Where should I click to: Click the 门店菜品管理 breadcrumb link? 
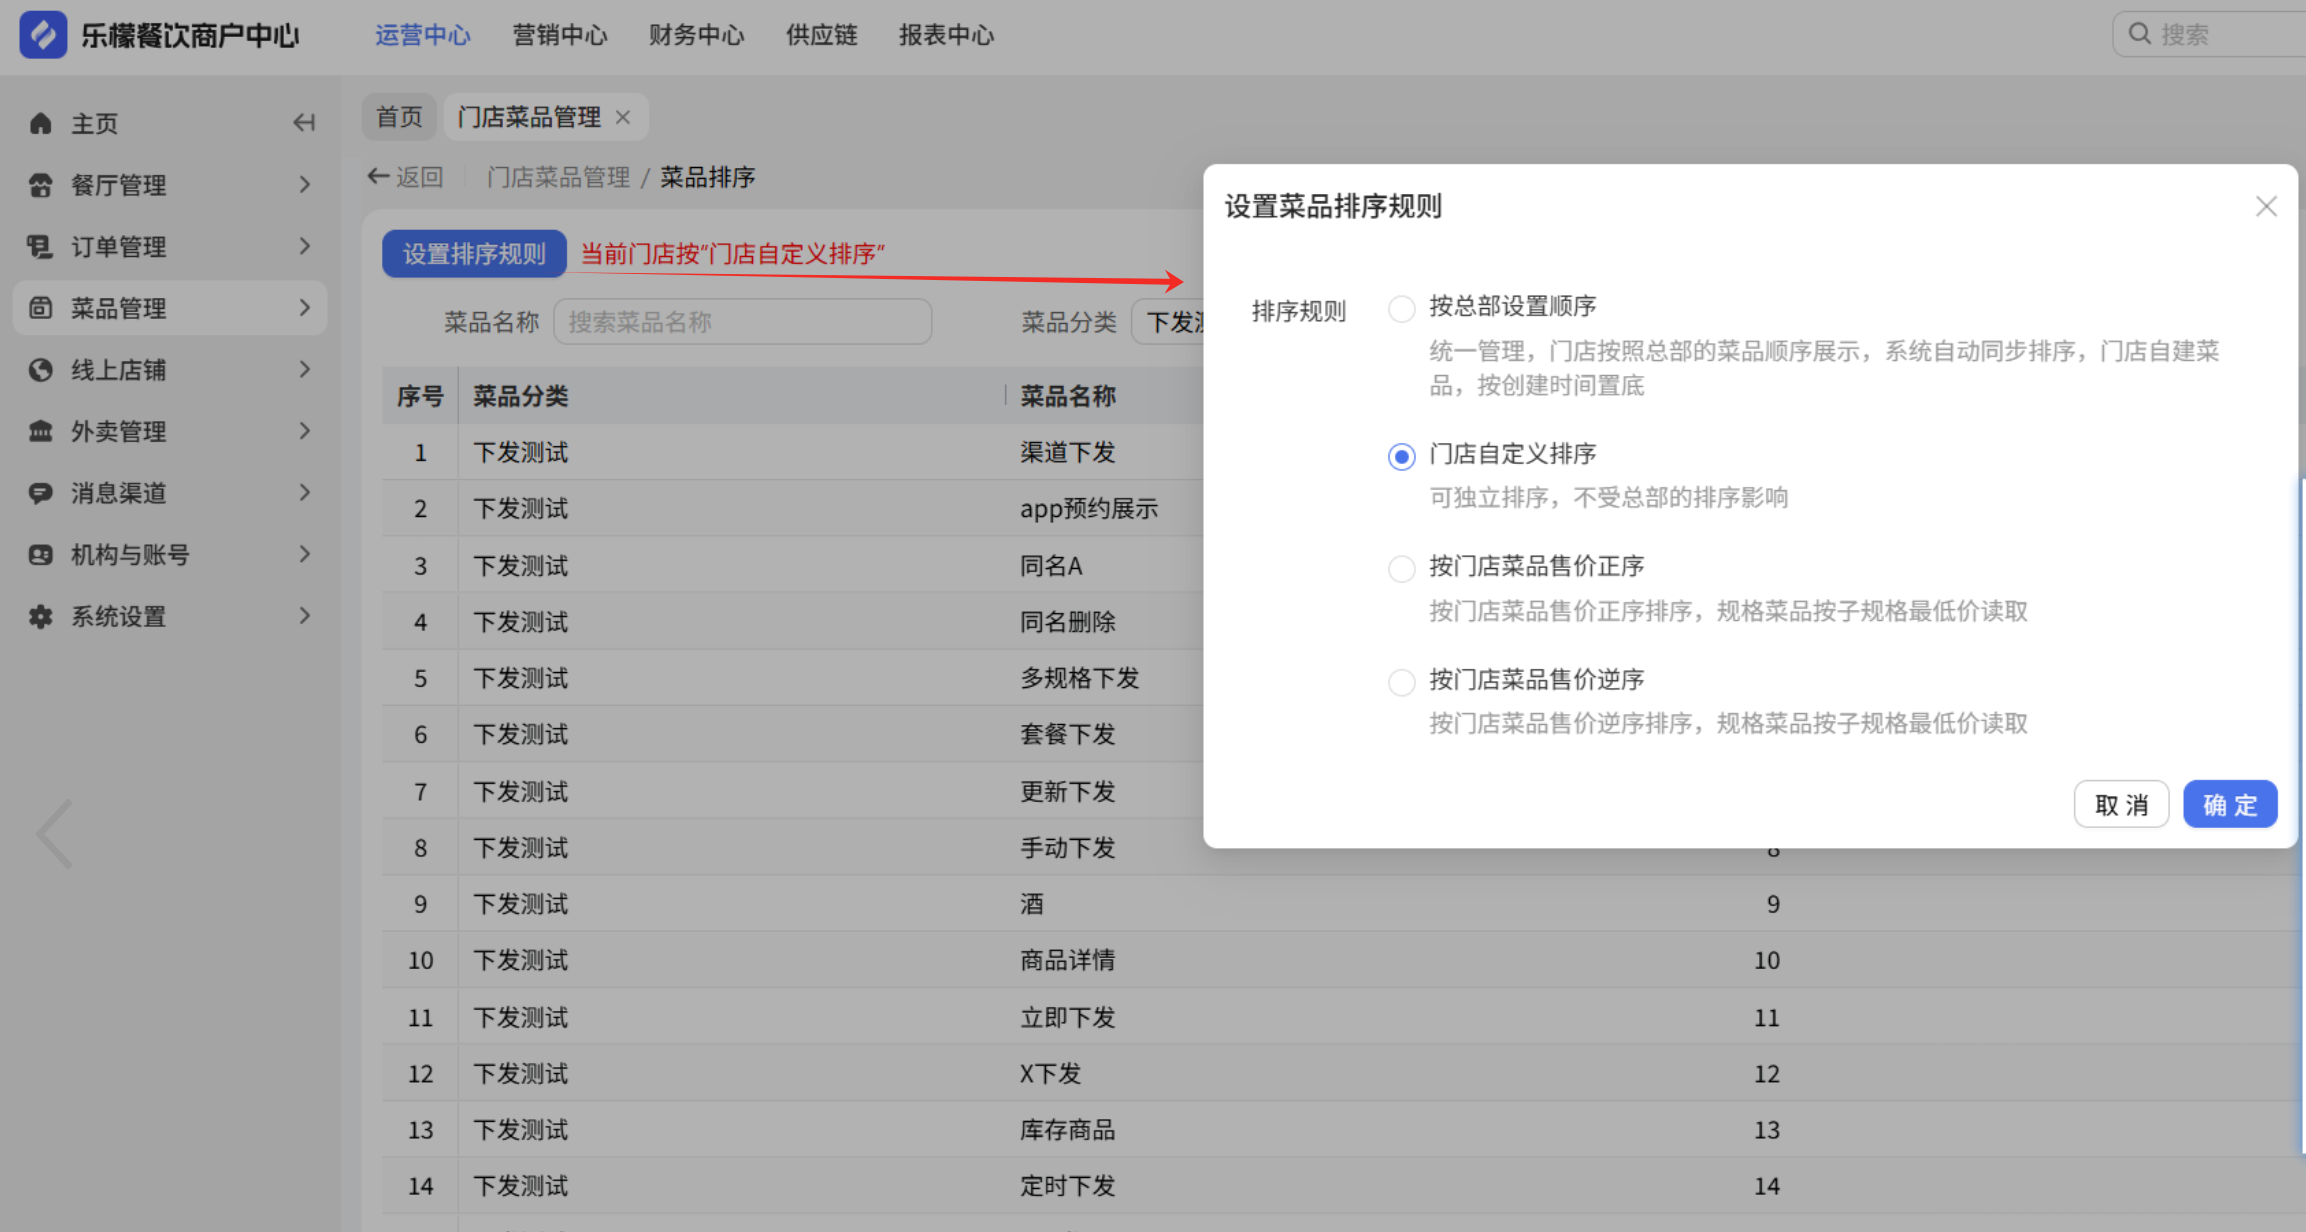point(558,177)
